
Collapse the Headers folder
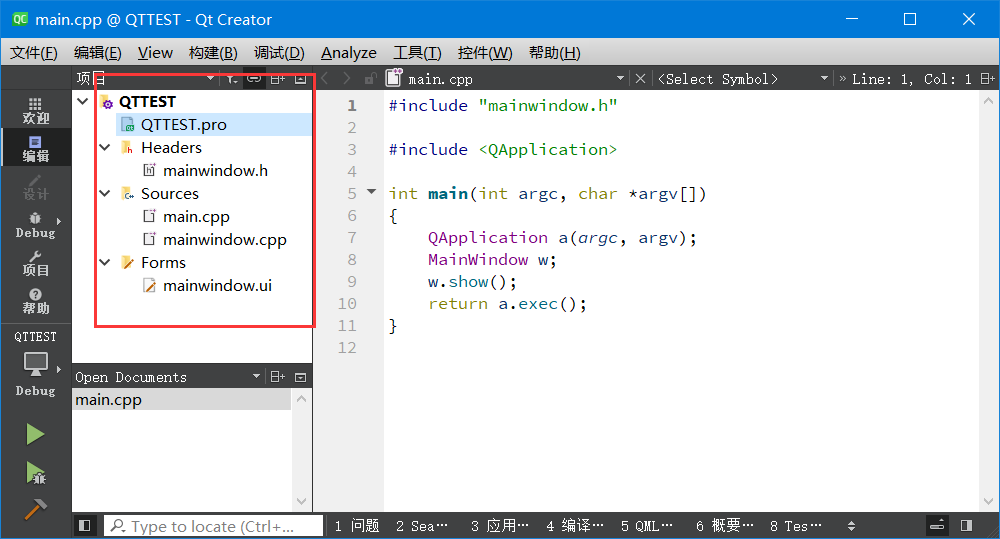click(x=105, y=147)
